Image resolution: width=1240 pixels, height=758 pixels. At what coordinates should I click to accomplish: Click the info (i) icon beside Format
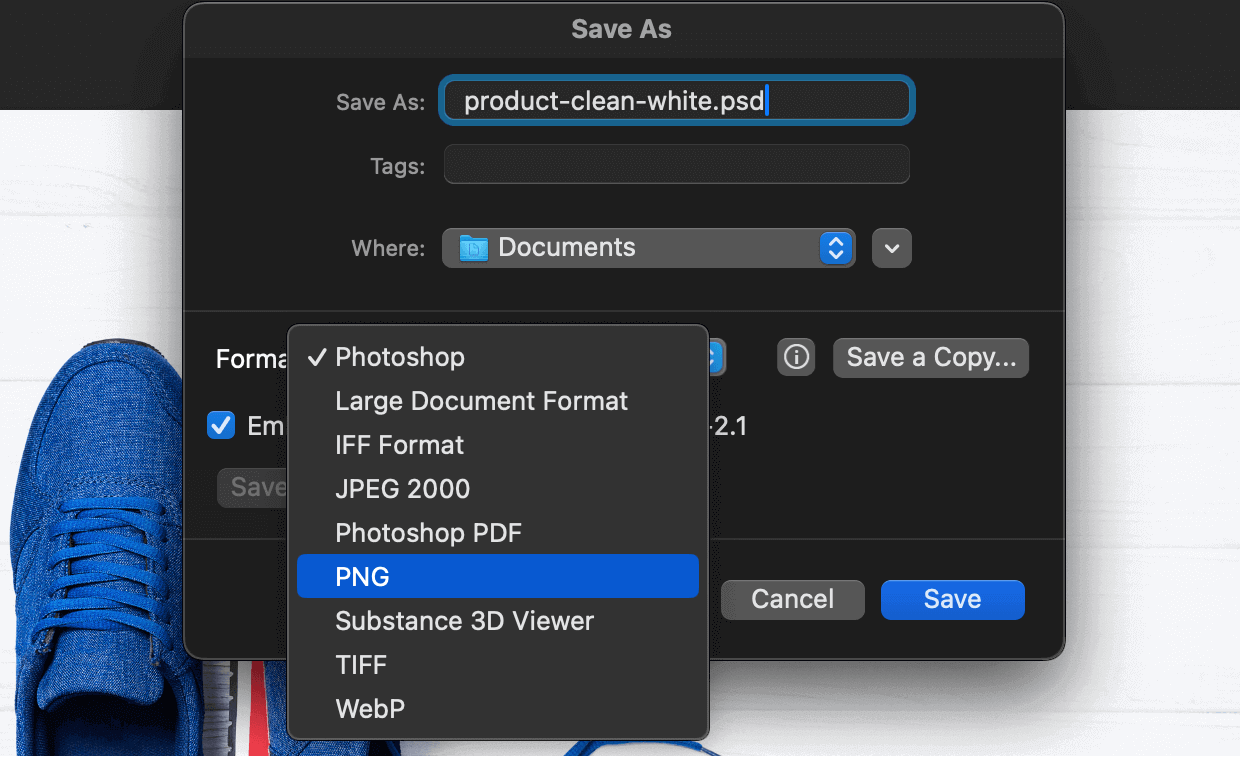pos(796,357)
